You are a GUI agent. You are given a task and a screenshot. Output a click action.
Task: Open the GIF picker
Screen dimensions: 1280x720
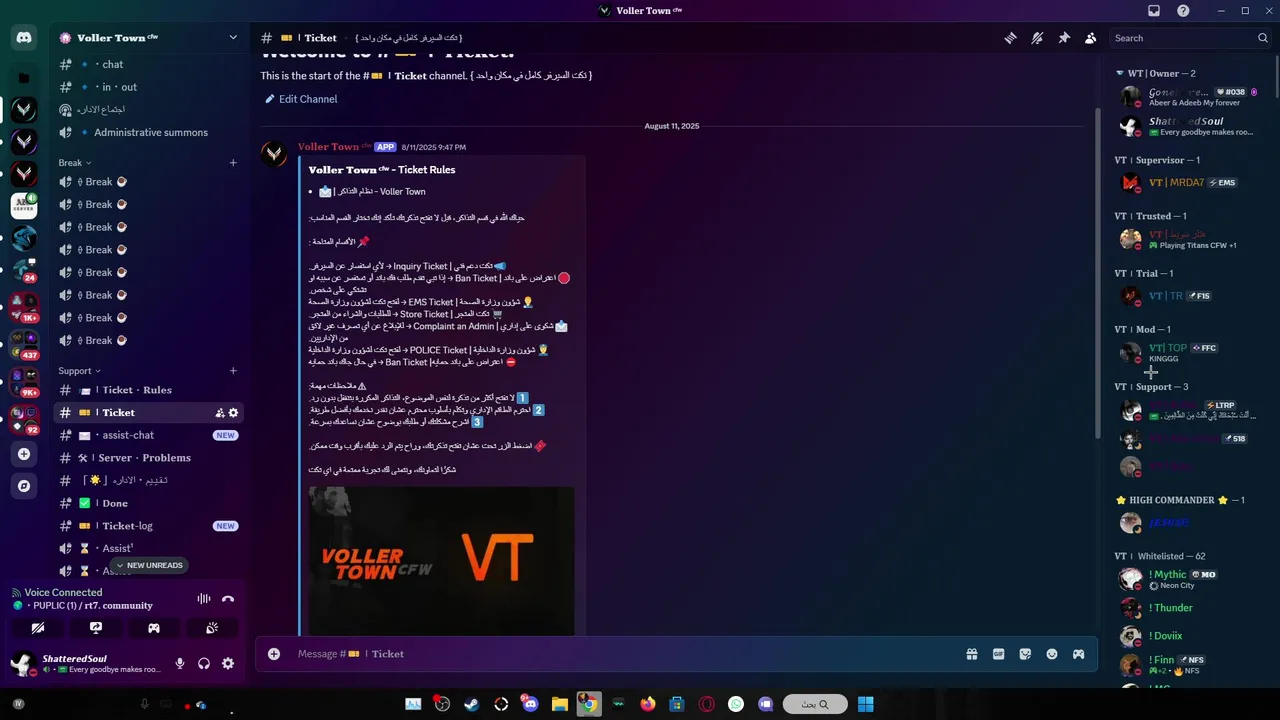point(998,654)
